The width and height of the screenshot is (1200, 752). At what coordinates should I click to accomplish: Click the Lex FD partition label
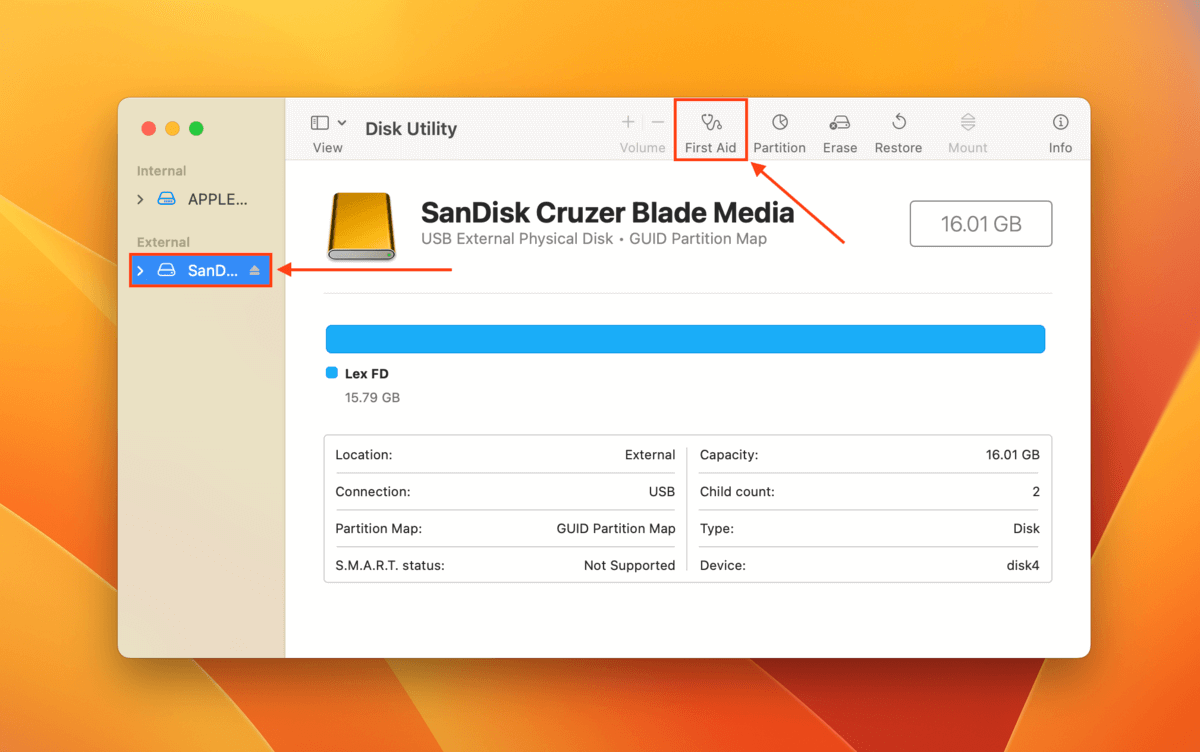point(366,373)
